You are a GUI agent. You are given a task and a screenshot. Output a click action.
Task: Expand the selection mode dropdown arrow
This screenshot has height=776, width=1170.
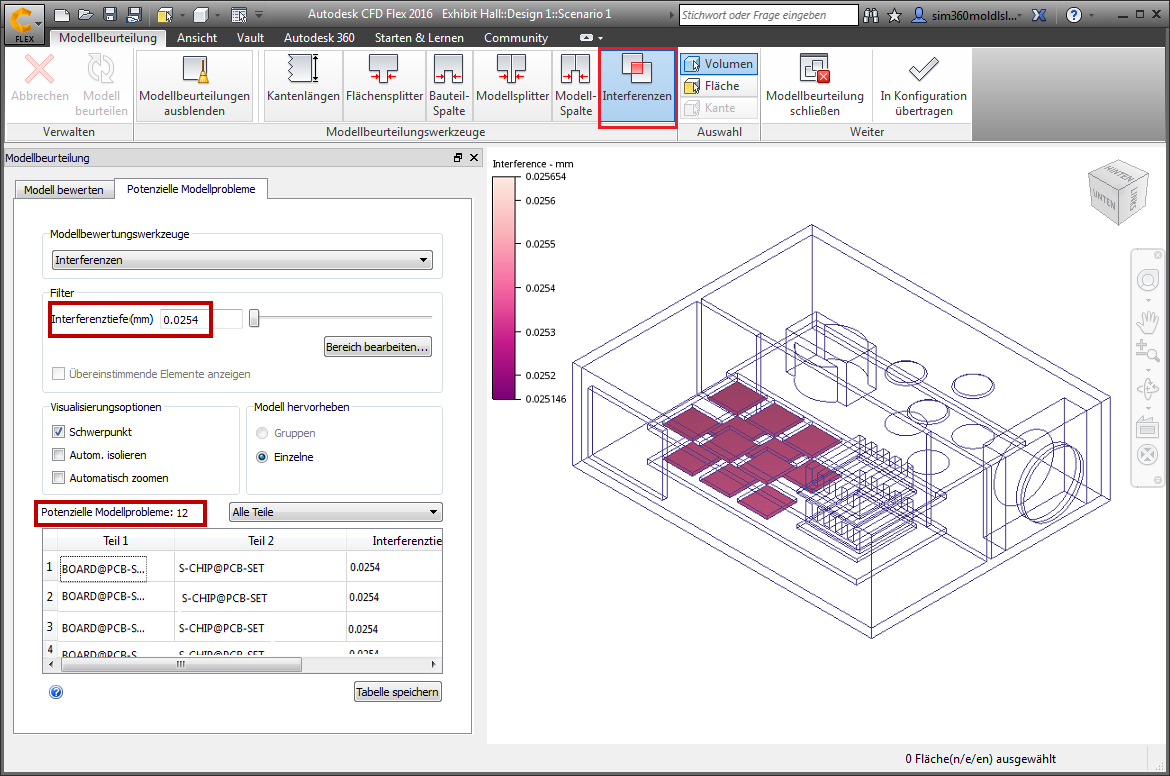tap(181, 15)
